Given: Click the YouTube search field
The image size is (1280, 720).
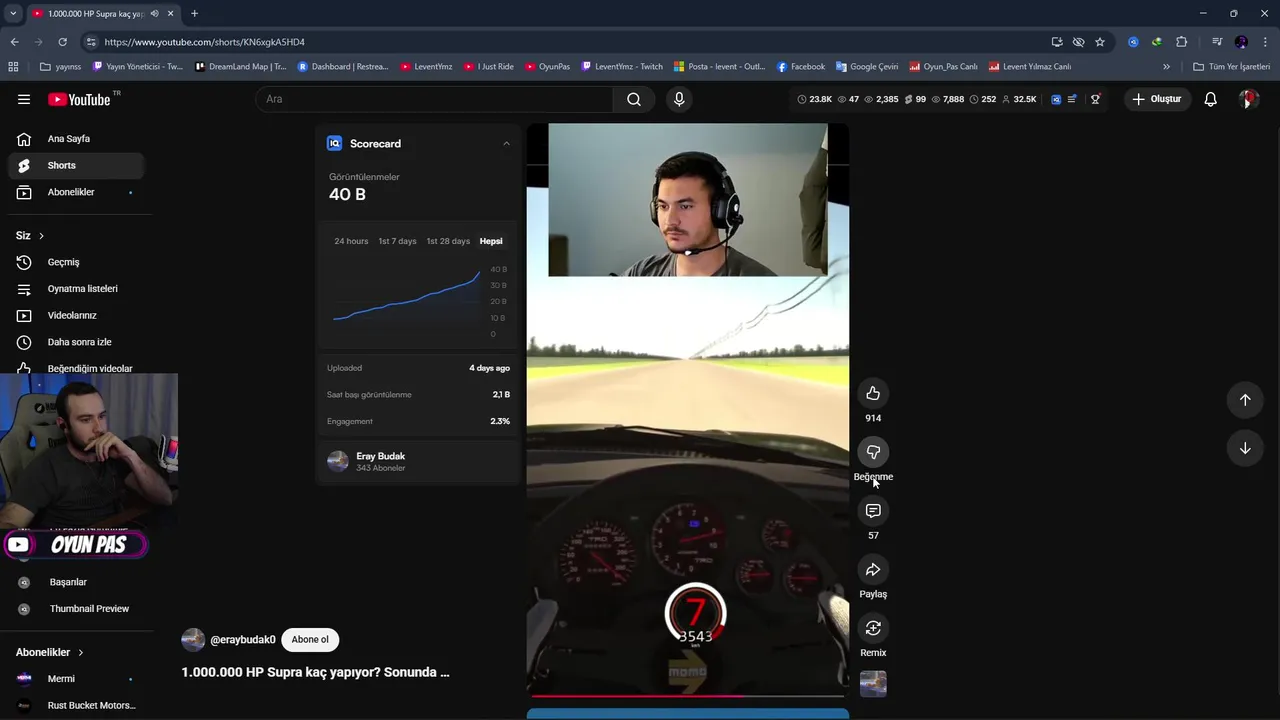Looking at the screenshot, I should coord(435,99).
